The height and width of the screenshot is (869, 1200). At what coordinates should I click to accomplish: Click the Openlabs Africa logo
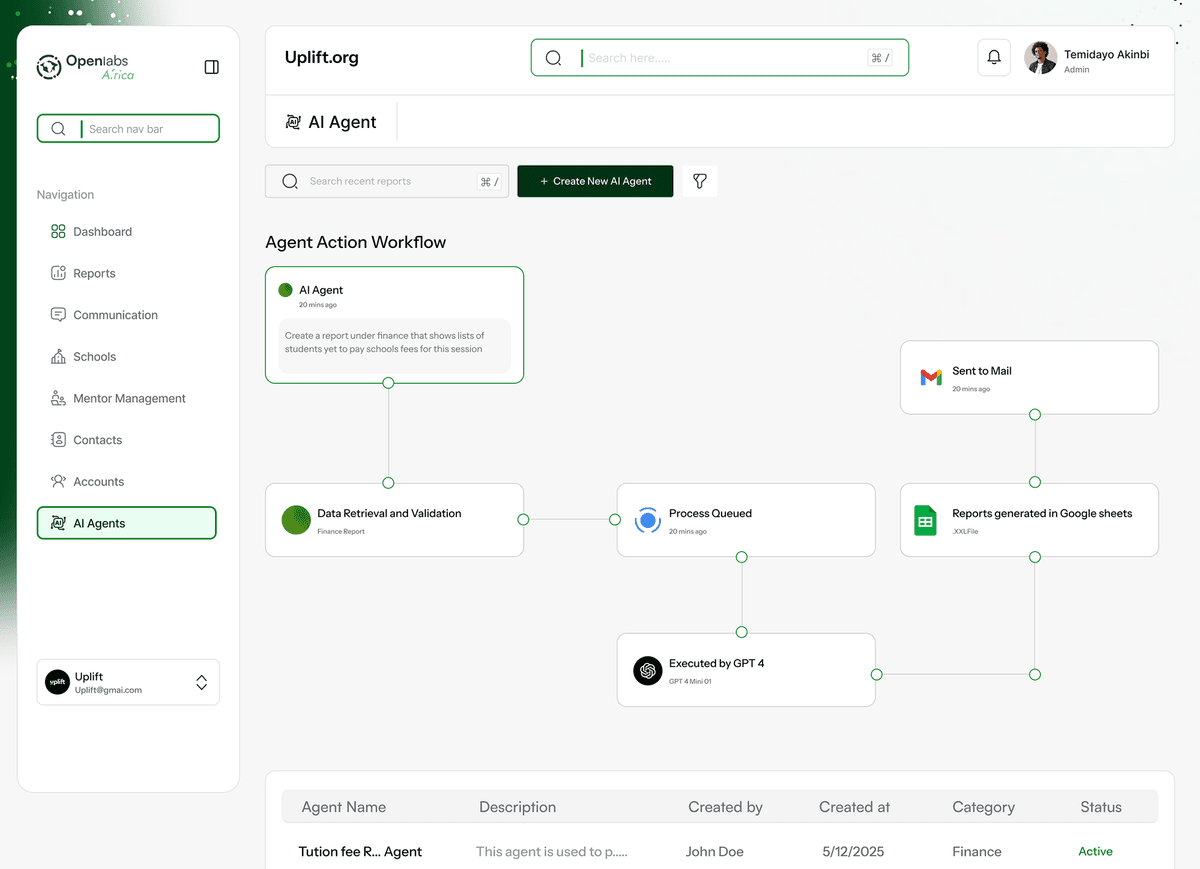click(x=86, y=67)
